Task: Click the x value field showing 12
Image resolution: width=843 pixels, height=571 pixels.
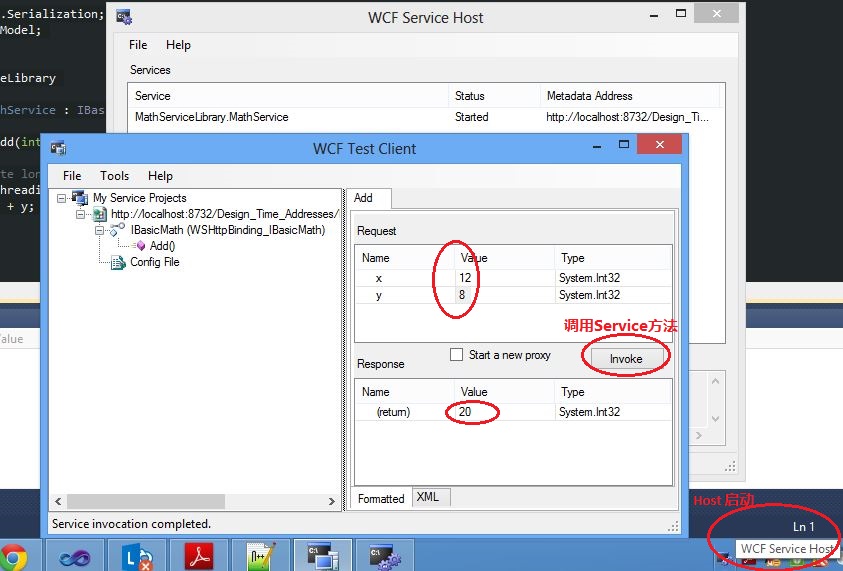Action: click(504, 278)
